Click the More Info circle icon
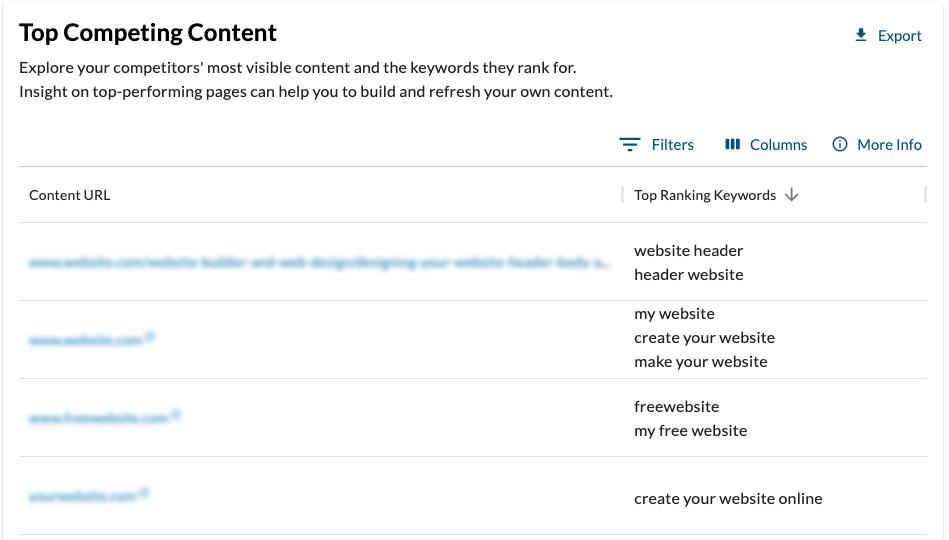Image resolution: width=949 pixels, height=540 pixels. coord(840,145)
